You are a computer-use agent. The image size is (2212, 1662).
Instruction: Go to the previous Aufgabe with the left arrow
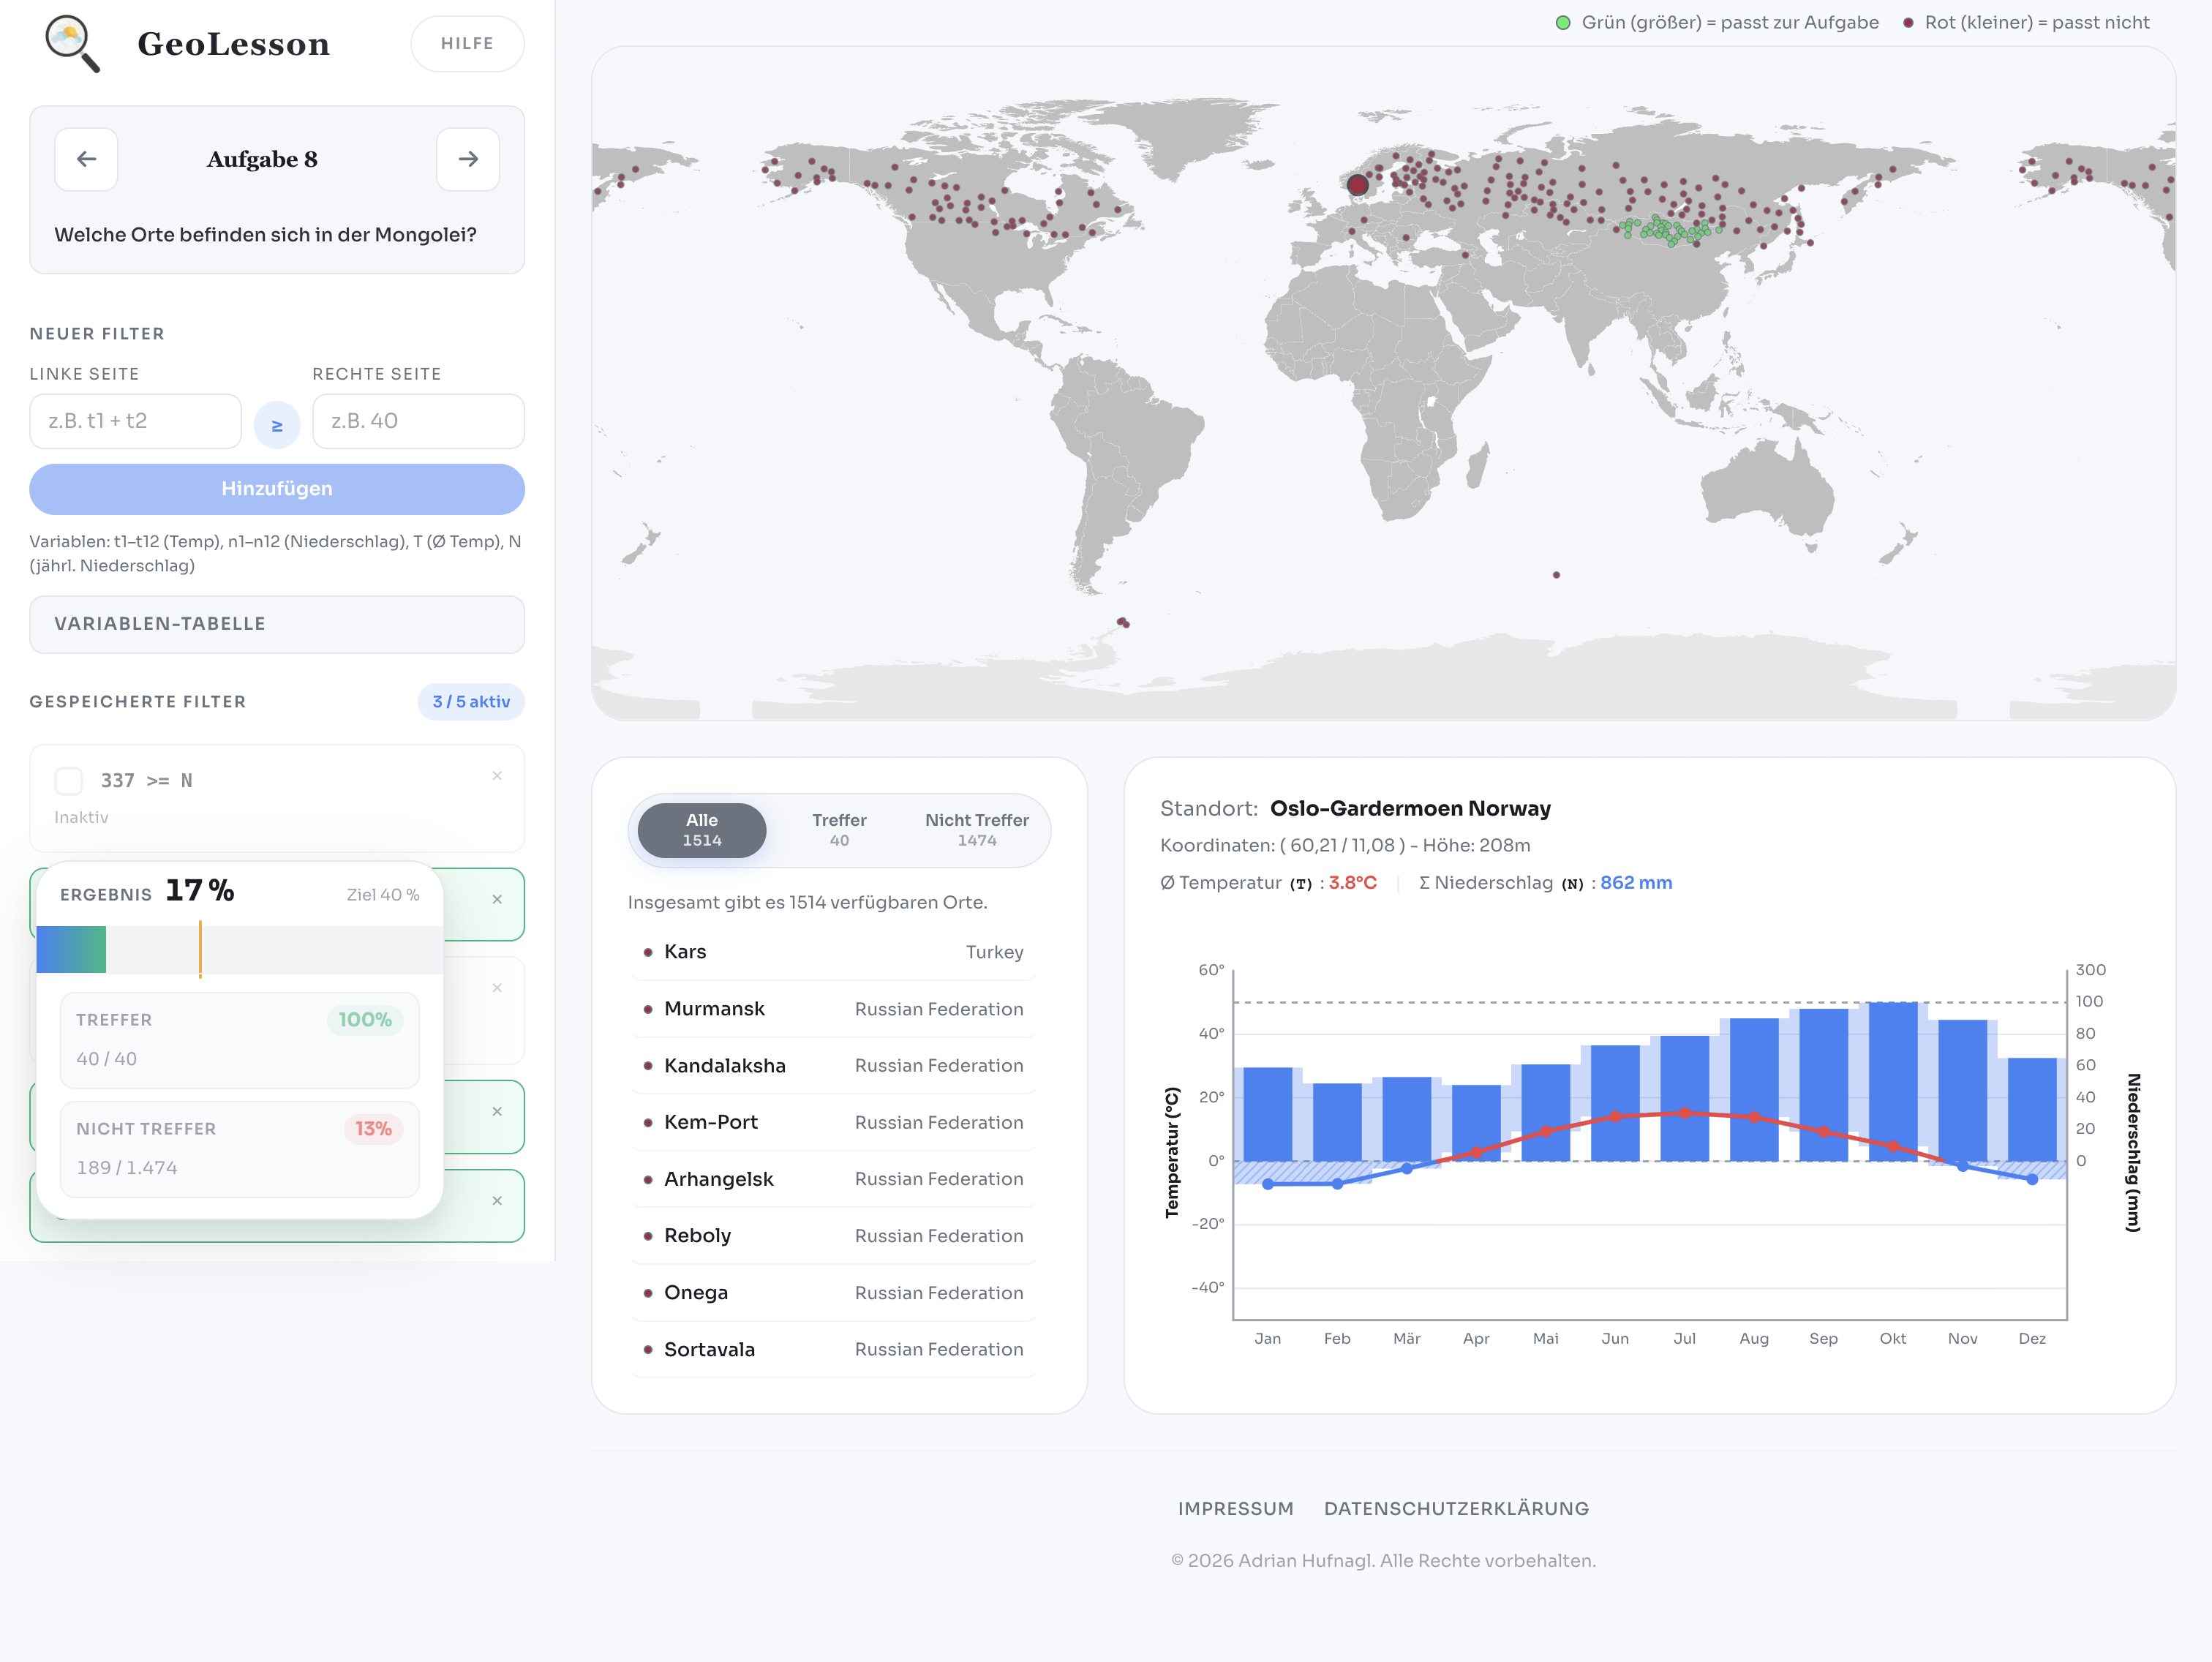point(86,159)
